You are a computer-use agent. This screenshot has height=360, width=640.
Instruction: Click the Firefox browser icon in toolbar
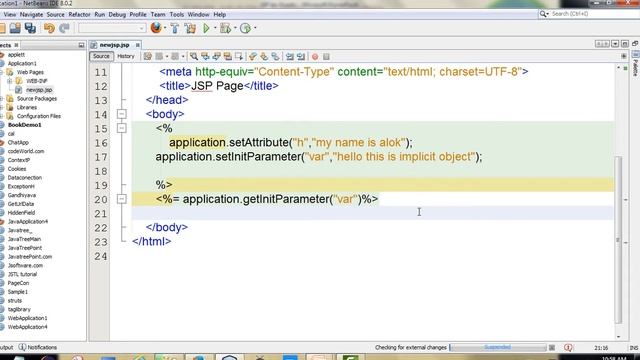(156, 28)
